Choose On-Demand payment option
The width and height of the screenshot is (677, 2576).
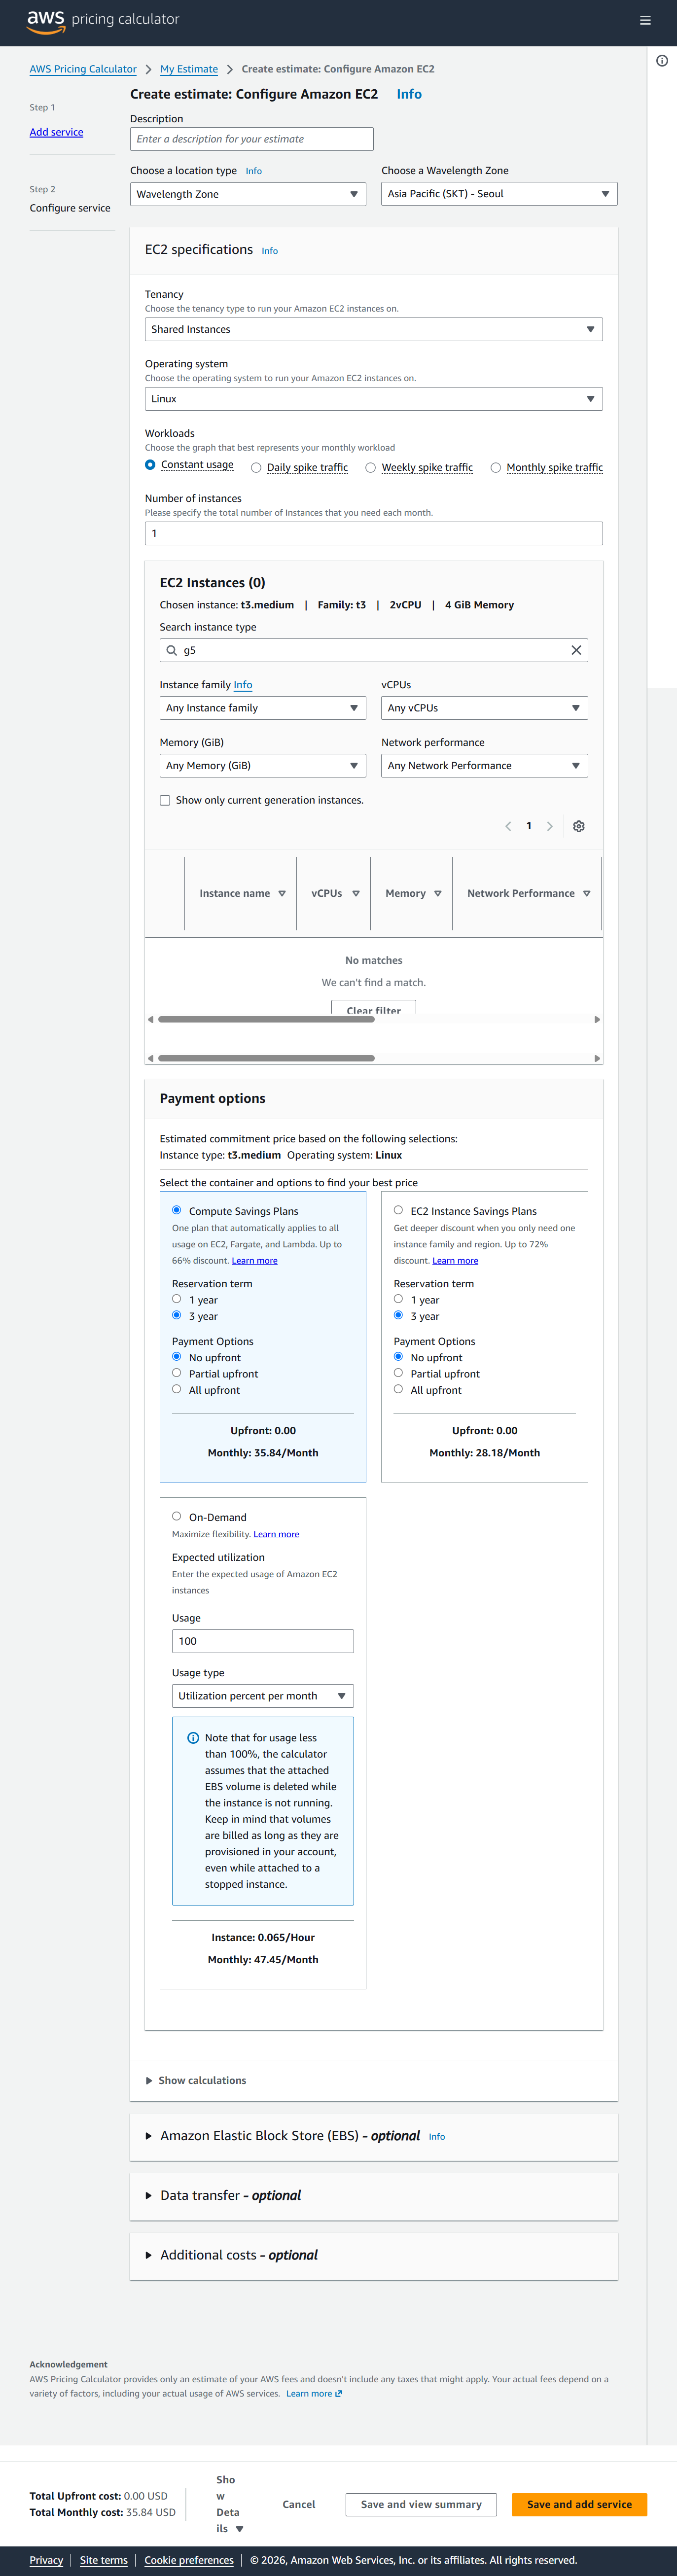[177, 1516]
